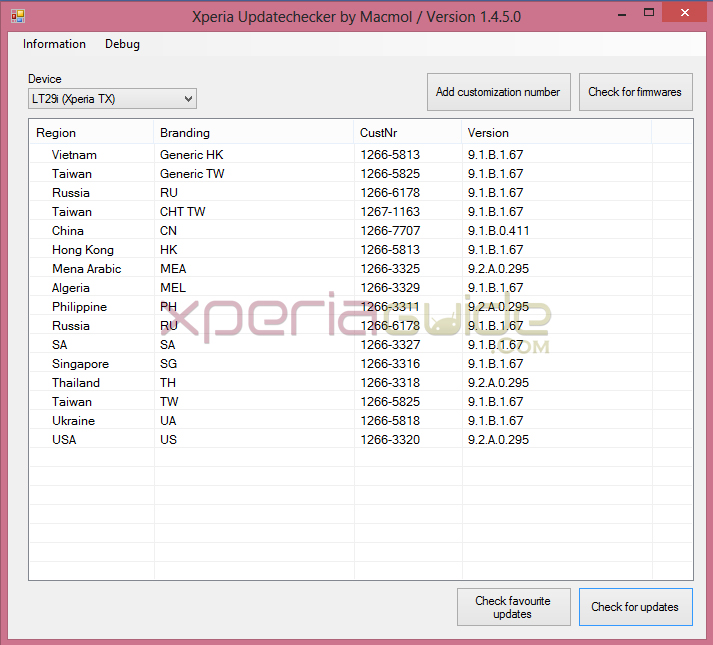This screenshot has width=713, height=645.
Task: Expand the Device dropdown LT29i (Xperia TX)
Action: coord(112,99)
